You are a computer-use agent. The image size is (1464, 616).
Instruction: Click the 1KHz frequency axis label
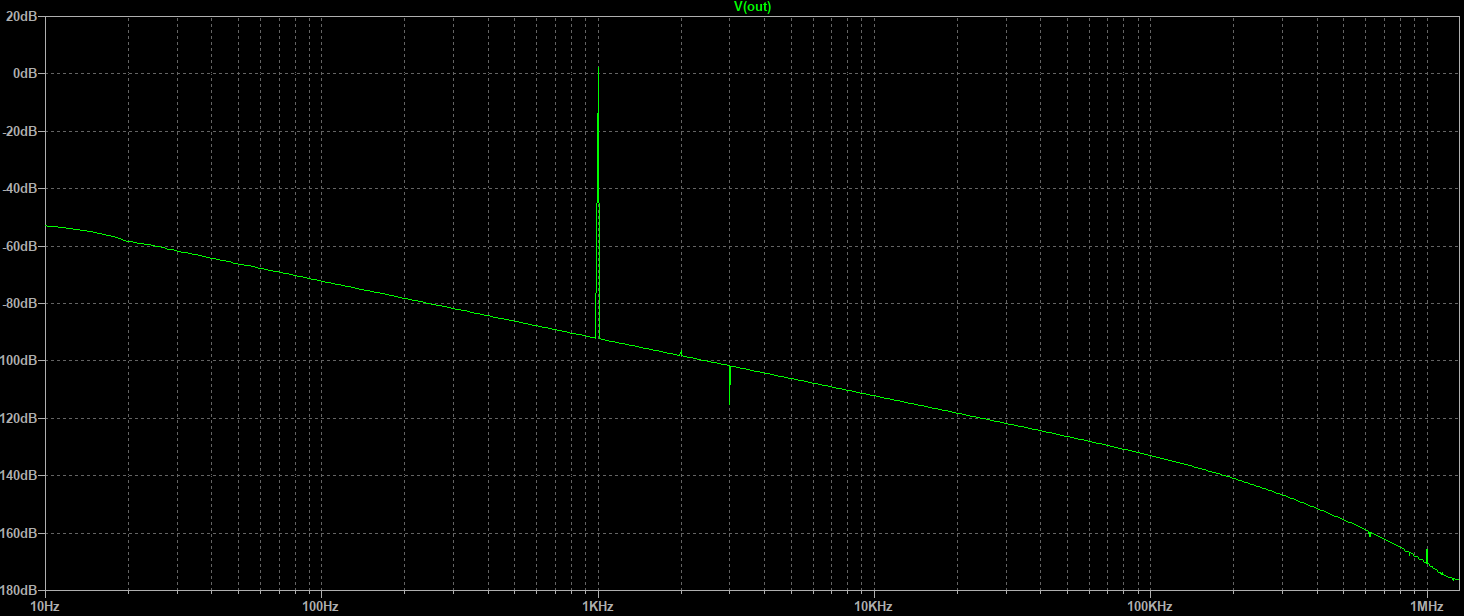click(597, 606)
